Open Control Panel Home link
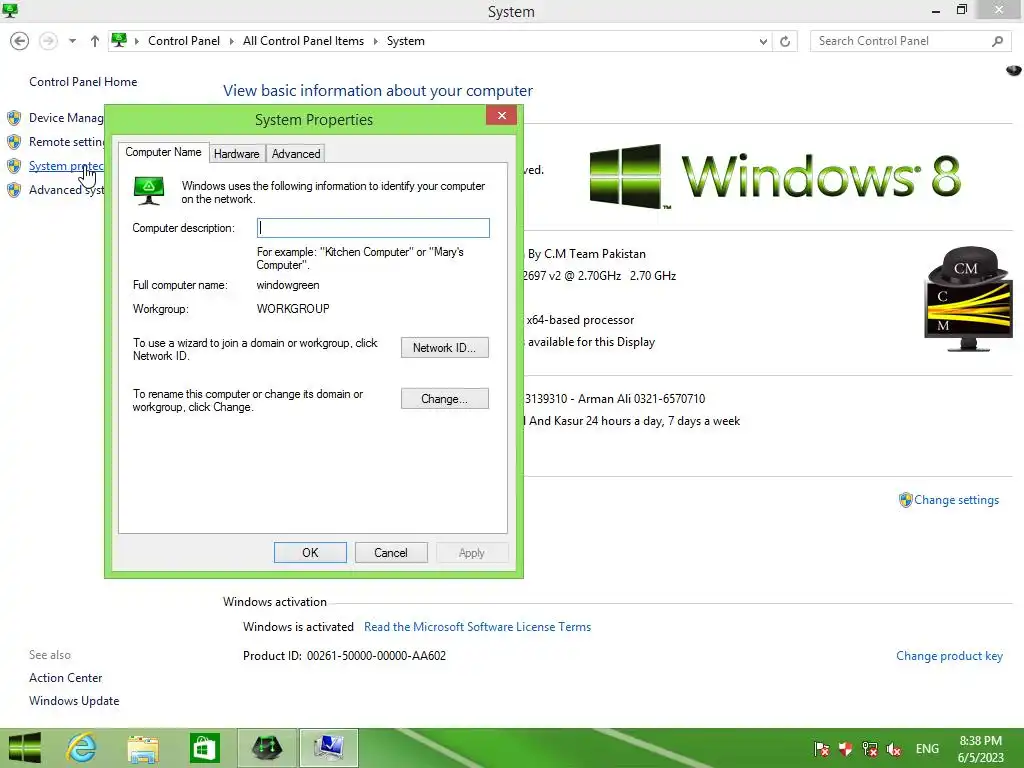Viewport: 1024px width, 768px height. [83, 82]
